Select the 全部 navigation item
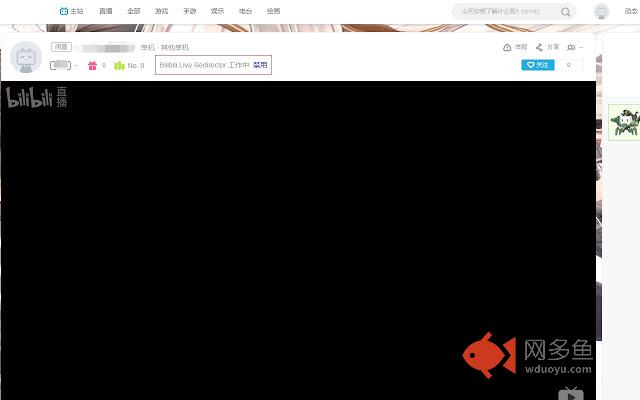 (x=133, y=11)
